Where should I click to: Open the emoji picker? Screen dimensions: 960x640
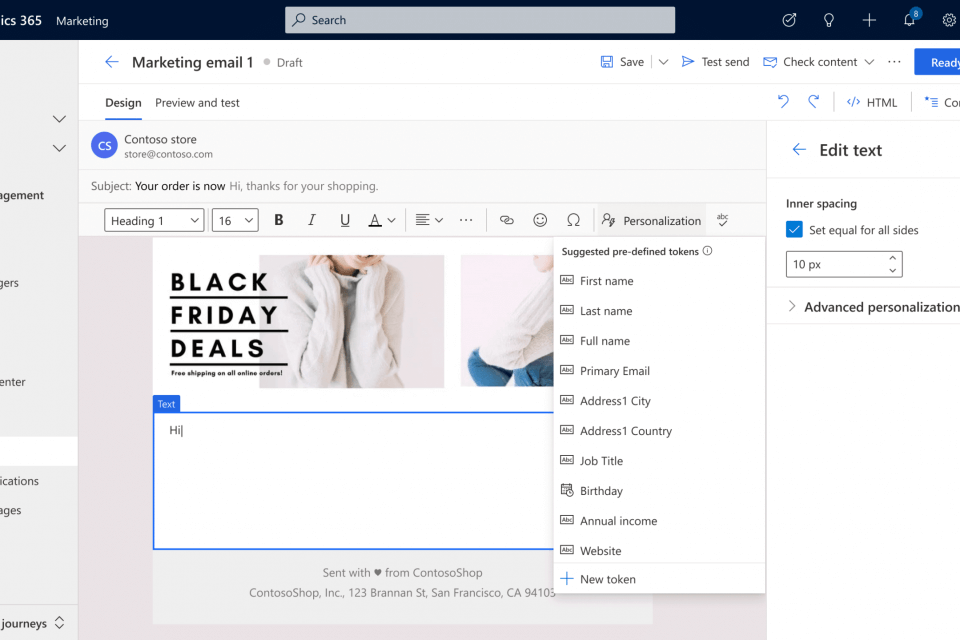click(x=540, y=220)
